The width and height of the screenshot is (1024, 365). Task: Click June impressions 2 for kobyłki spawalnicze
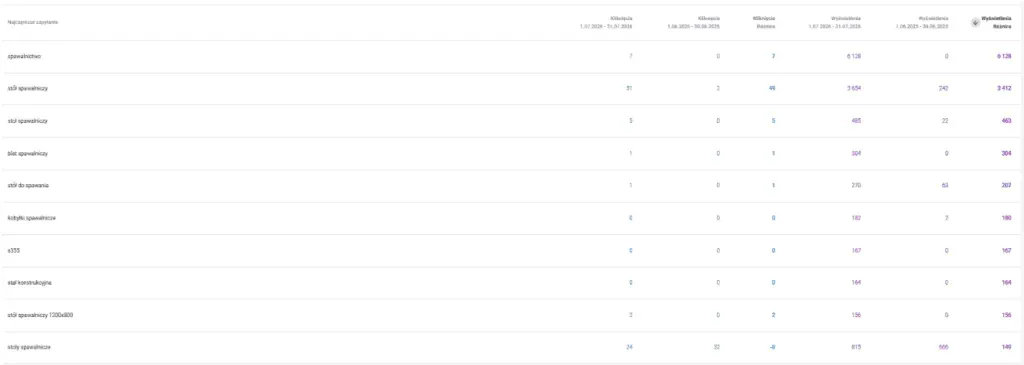point(946,218)
